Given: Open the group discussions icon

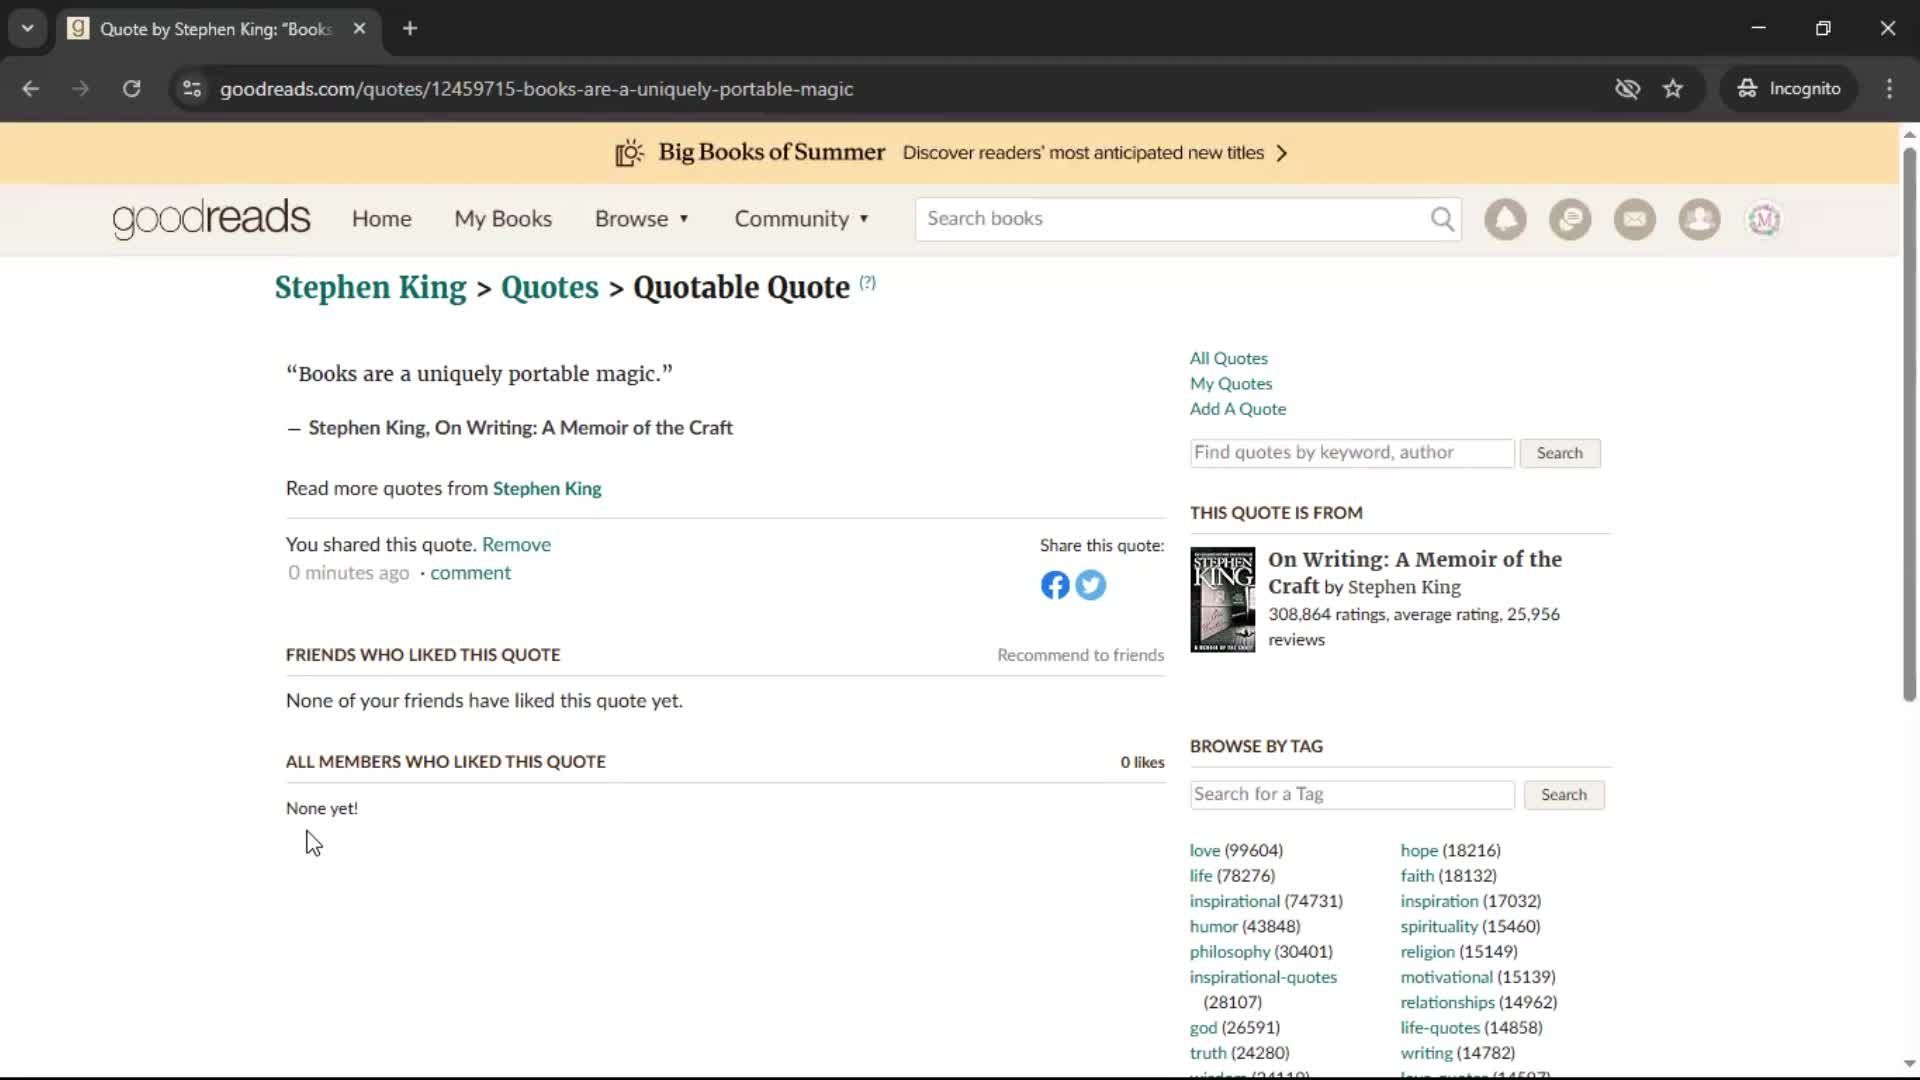Looking at the screenshot, I should pyautogui.click(x=1570, y=219).
